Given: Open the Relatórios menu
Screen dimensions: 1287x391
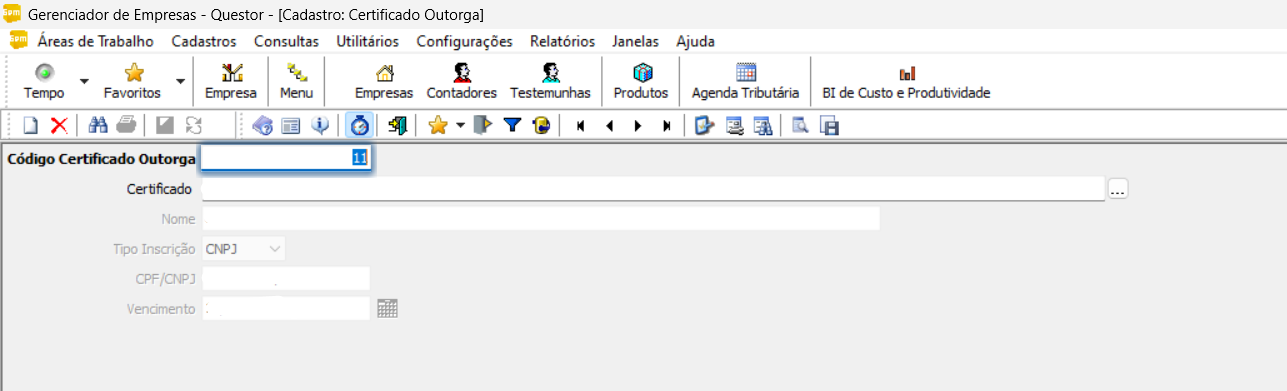Looking at the screenshot, I should [562, 41].
